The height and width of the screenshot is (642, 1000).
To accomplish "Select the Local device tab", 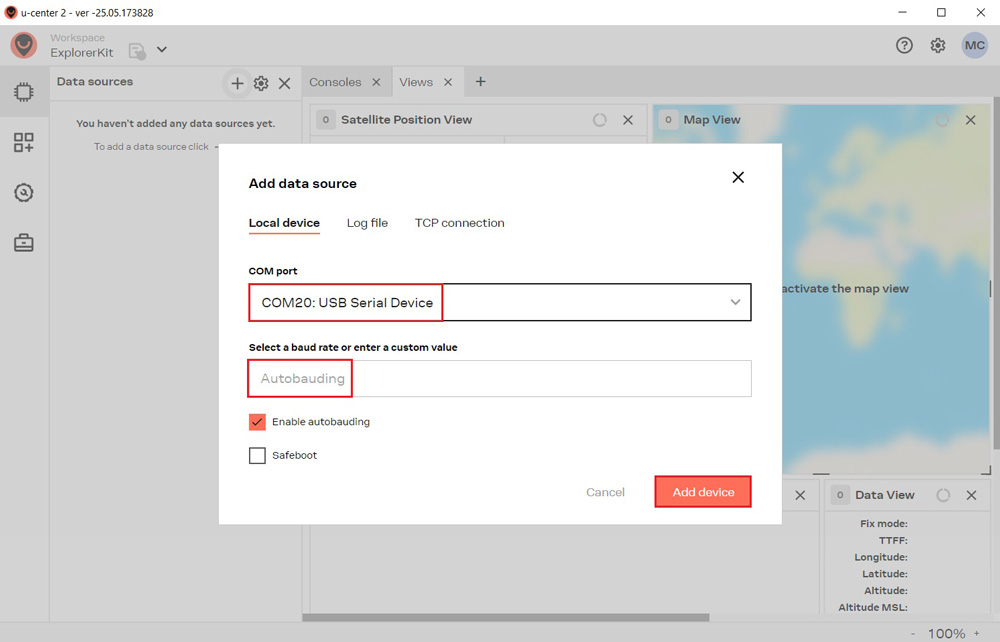I will (284, 223).
